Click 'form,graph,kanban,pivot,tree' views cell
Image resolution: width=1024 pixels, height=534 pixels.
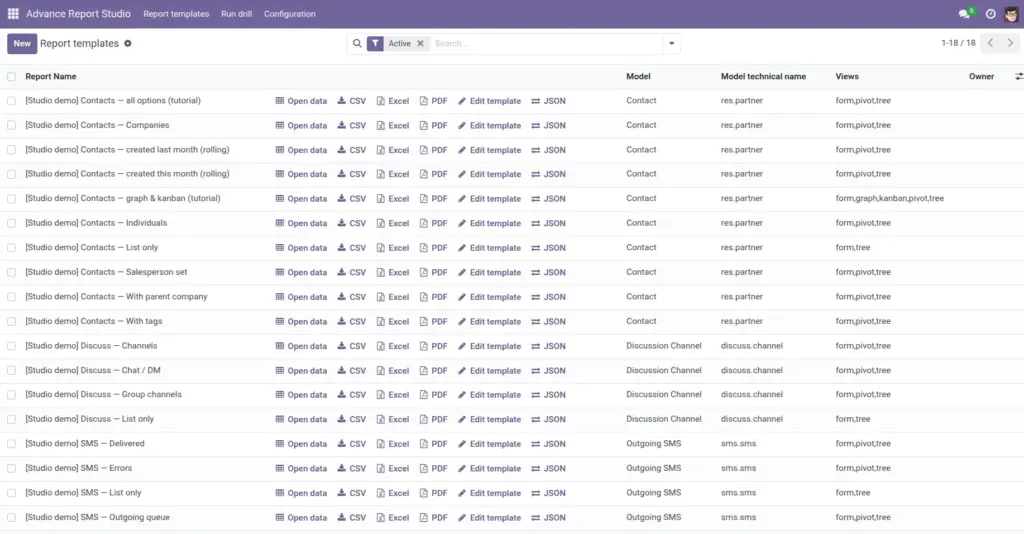pyautogui.click(x=889, y=198)
